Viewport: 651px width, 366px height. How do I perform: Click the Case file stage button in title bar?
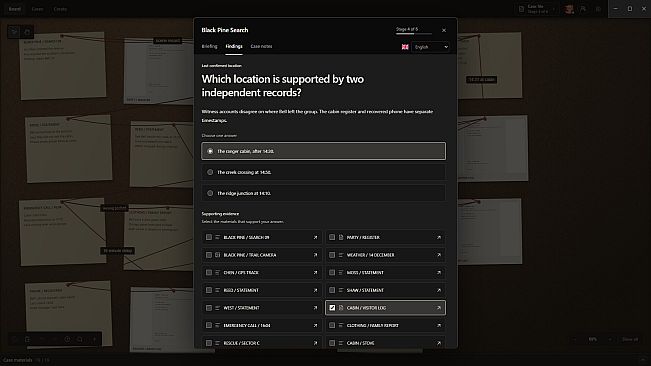coord(537,9)
